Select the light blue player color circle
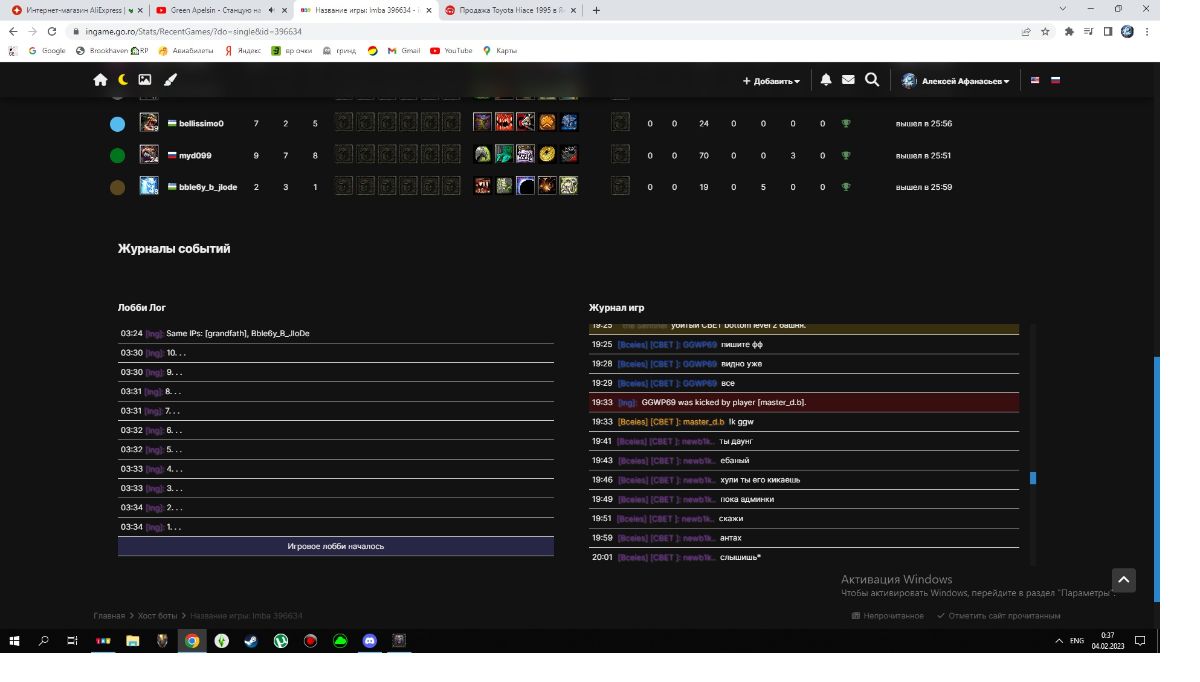The image size is (1200, 682). pos(117,124)
